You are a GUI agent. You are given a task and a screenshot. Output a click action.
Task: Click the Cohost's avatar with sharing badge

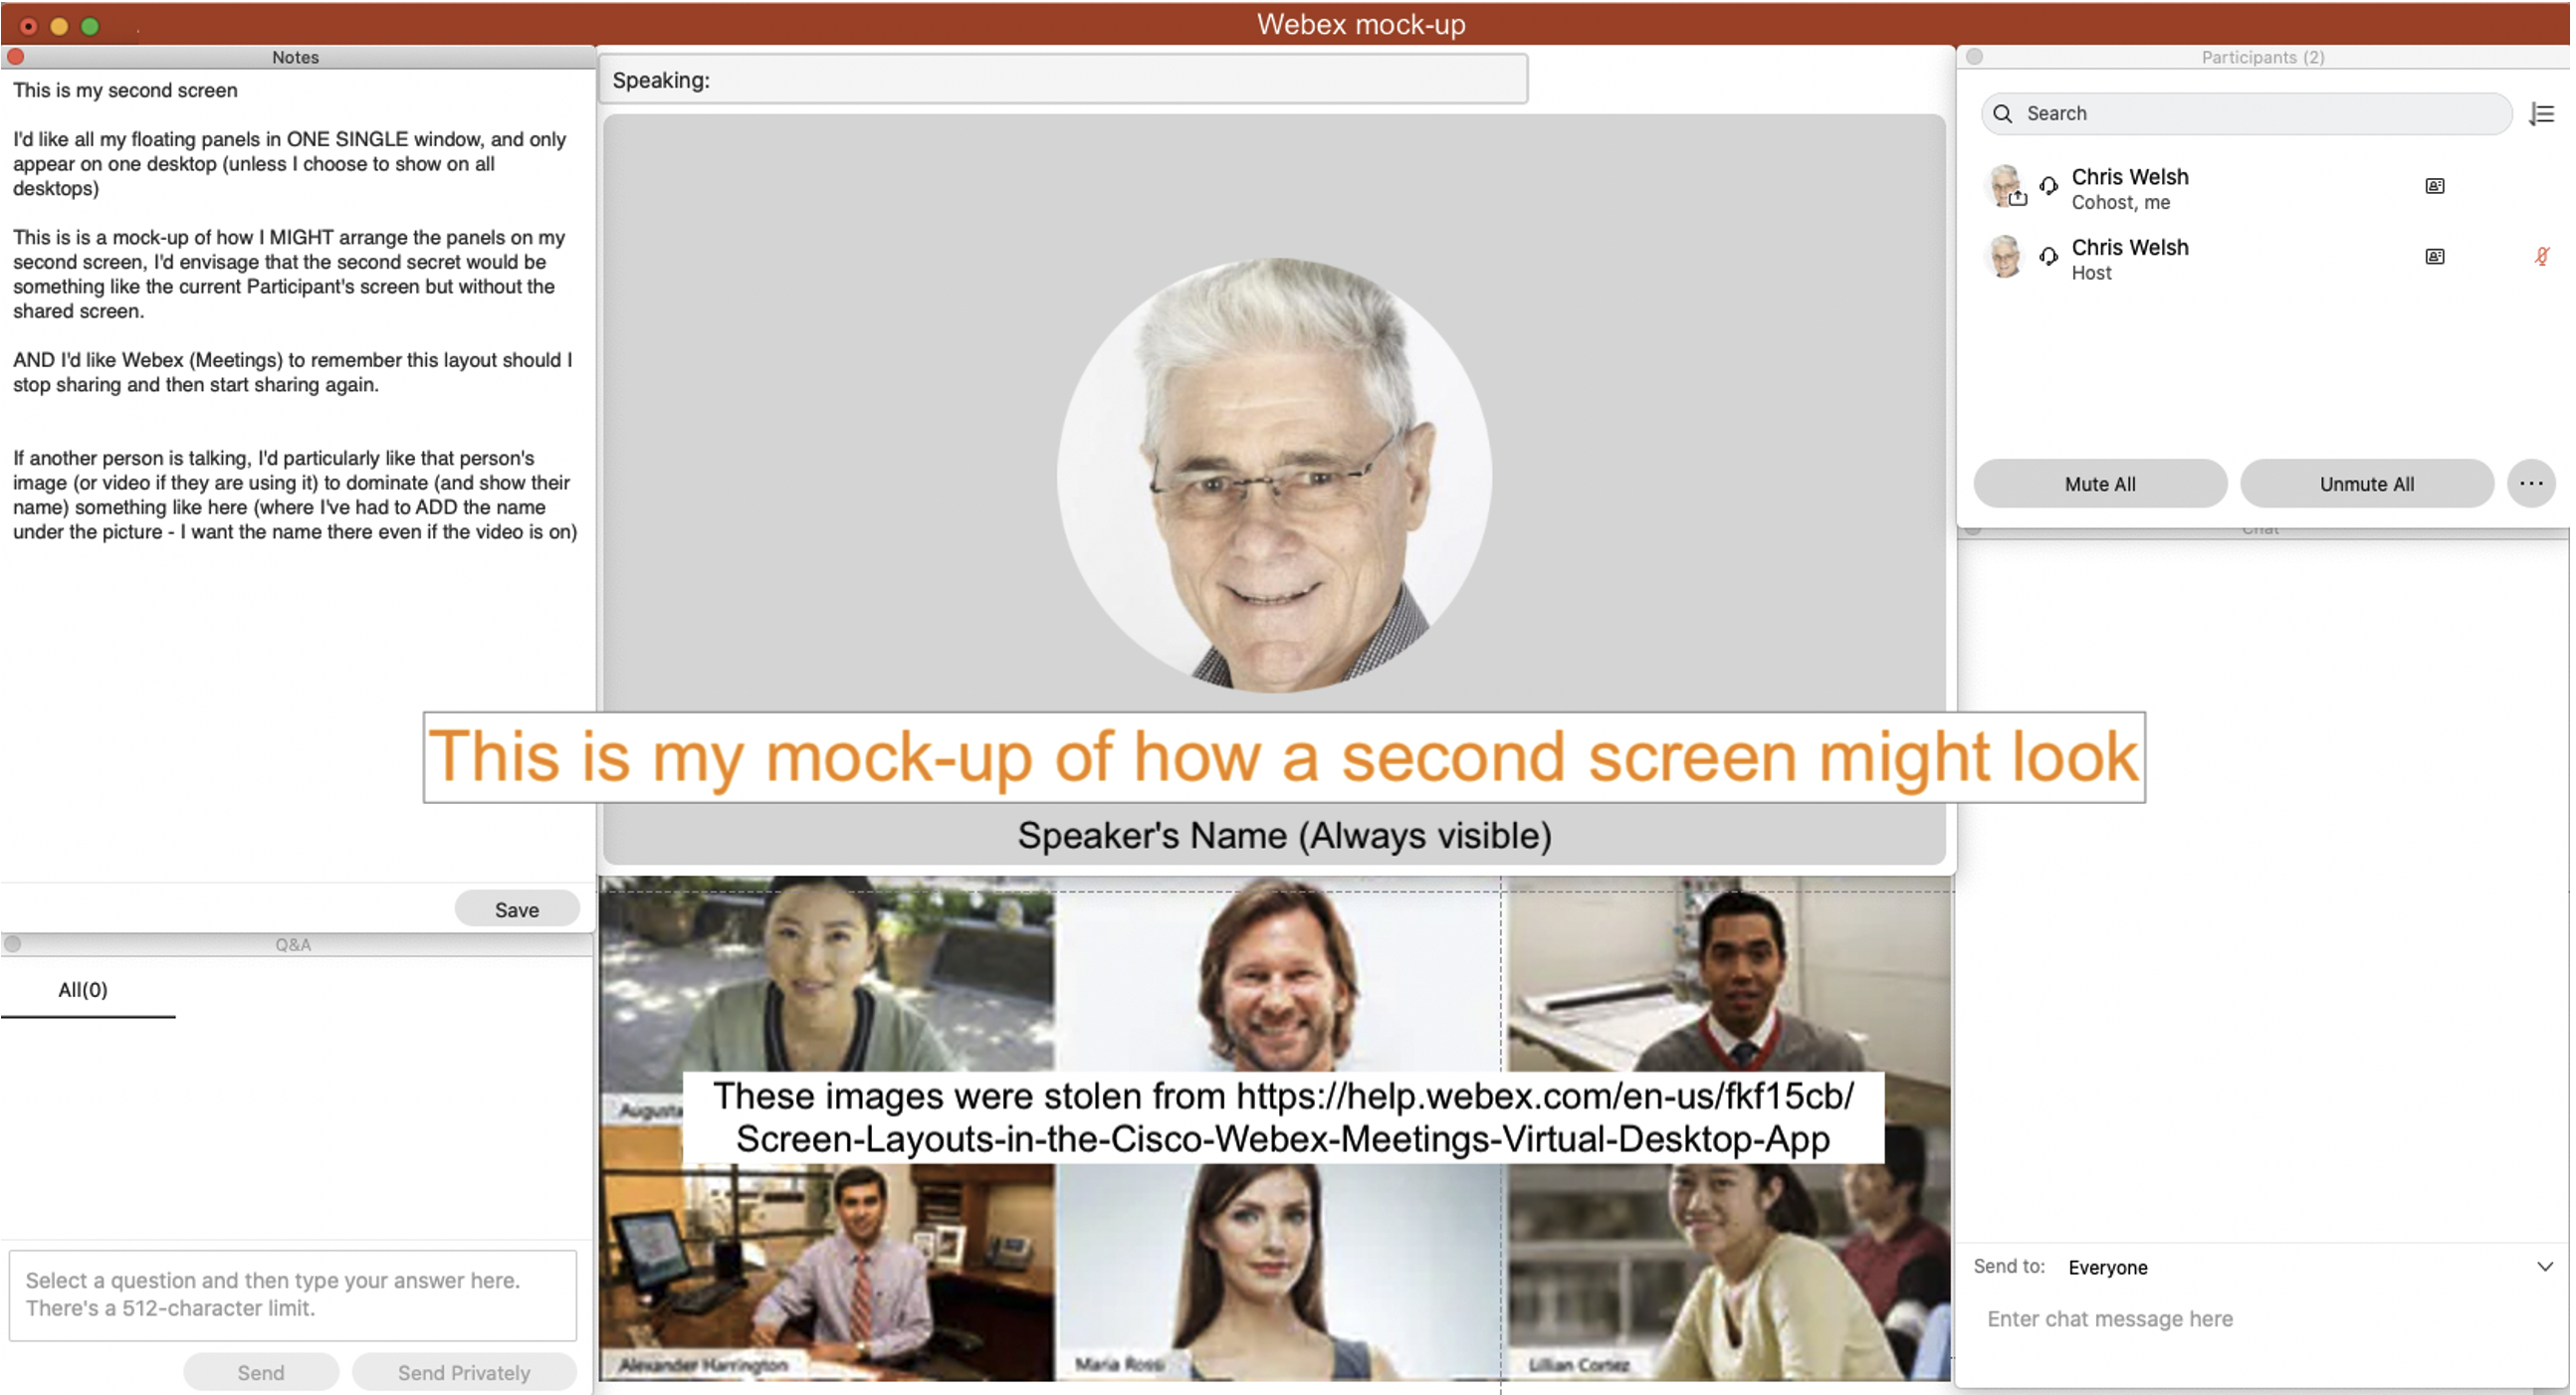pos(2005,186)
